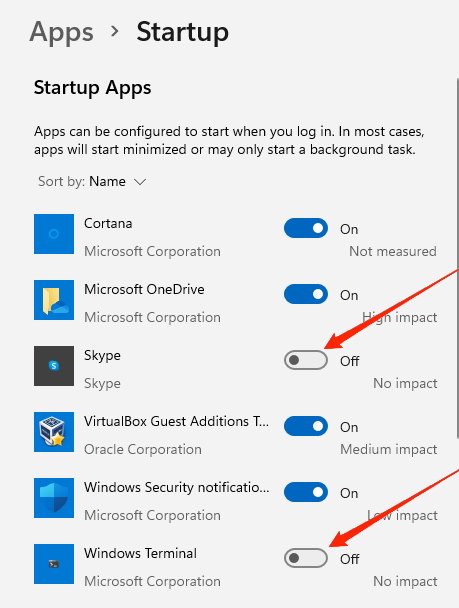This screenshot has height=608, width=459.
Task: Click the Windows Security shield icon
Action: pos(54,497)
